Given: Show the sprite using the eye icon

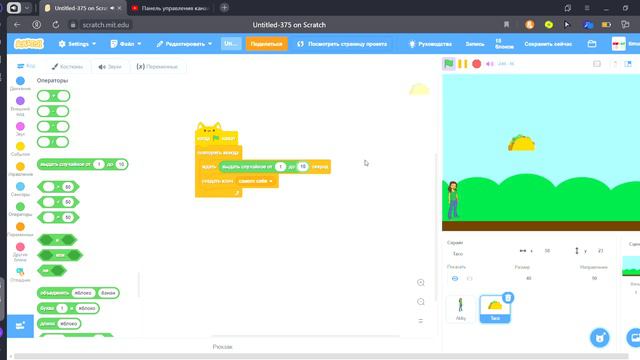Looking at the screenshot, I should point(455,278).
